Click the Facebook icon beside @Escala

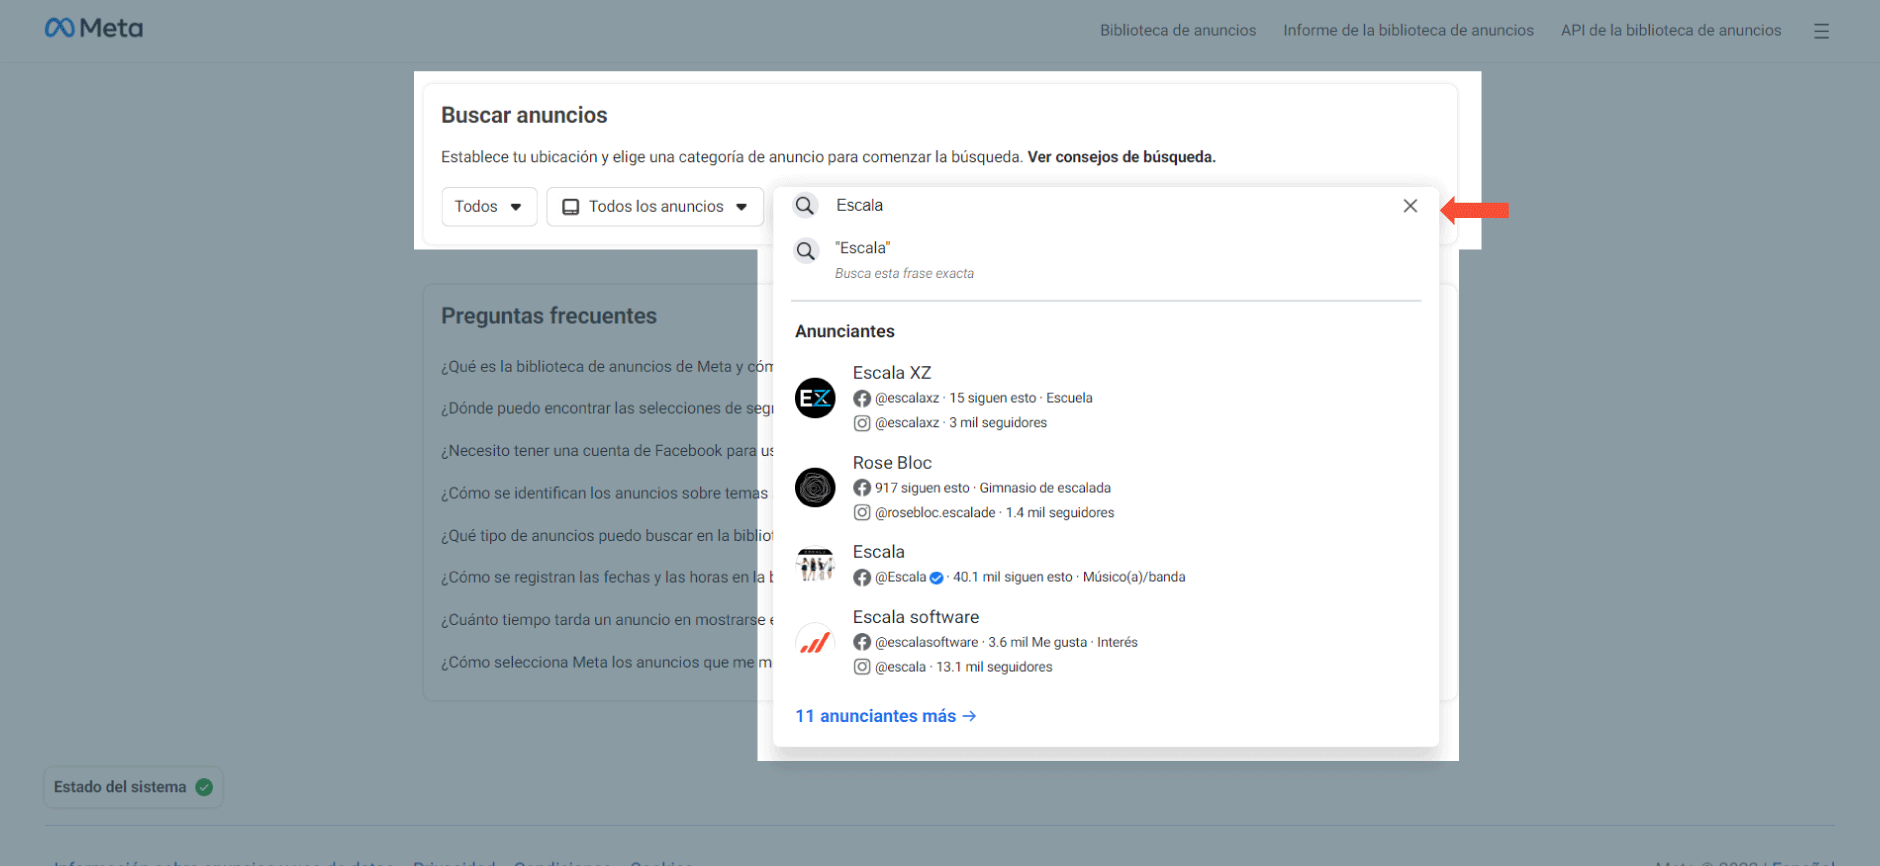(862, 577)
